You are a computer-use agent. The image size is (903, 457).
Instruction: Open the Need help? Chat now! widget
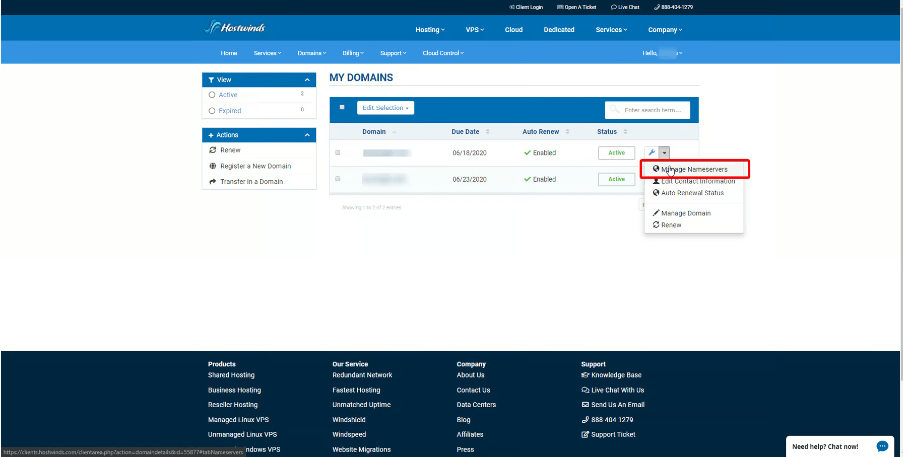point(842,447)
